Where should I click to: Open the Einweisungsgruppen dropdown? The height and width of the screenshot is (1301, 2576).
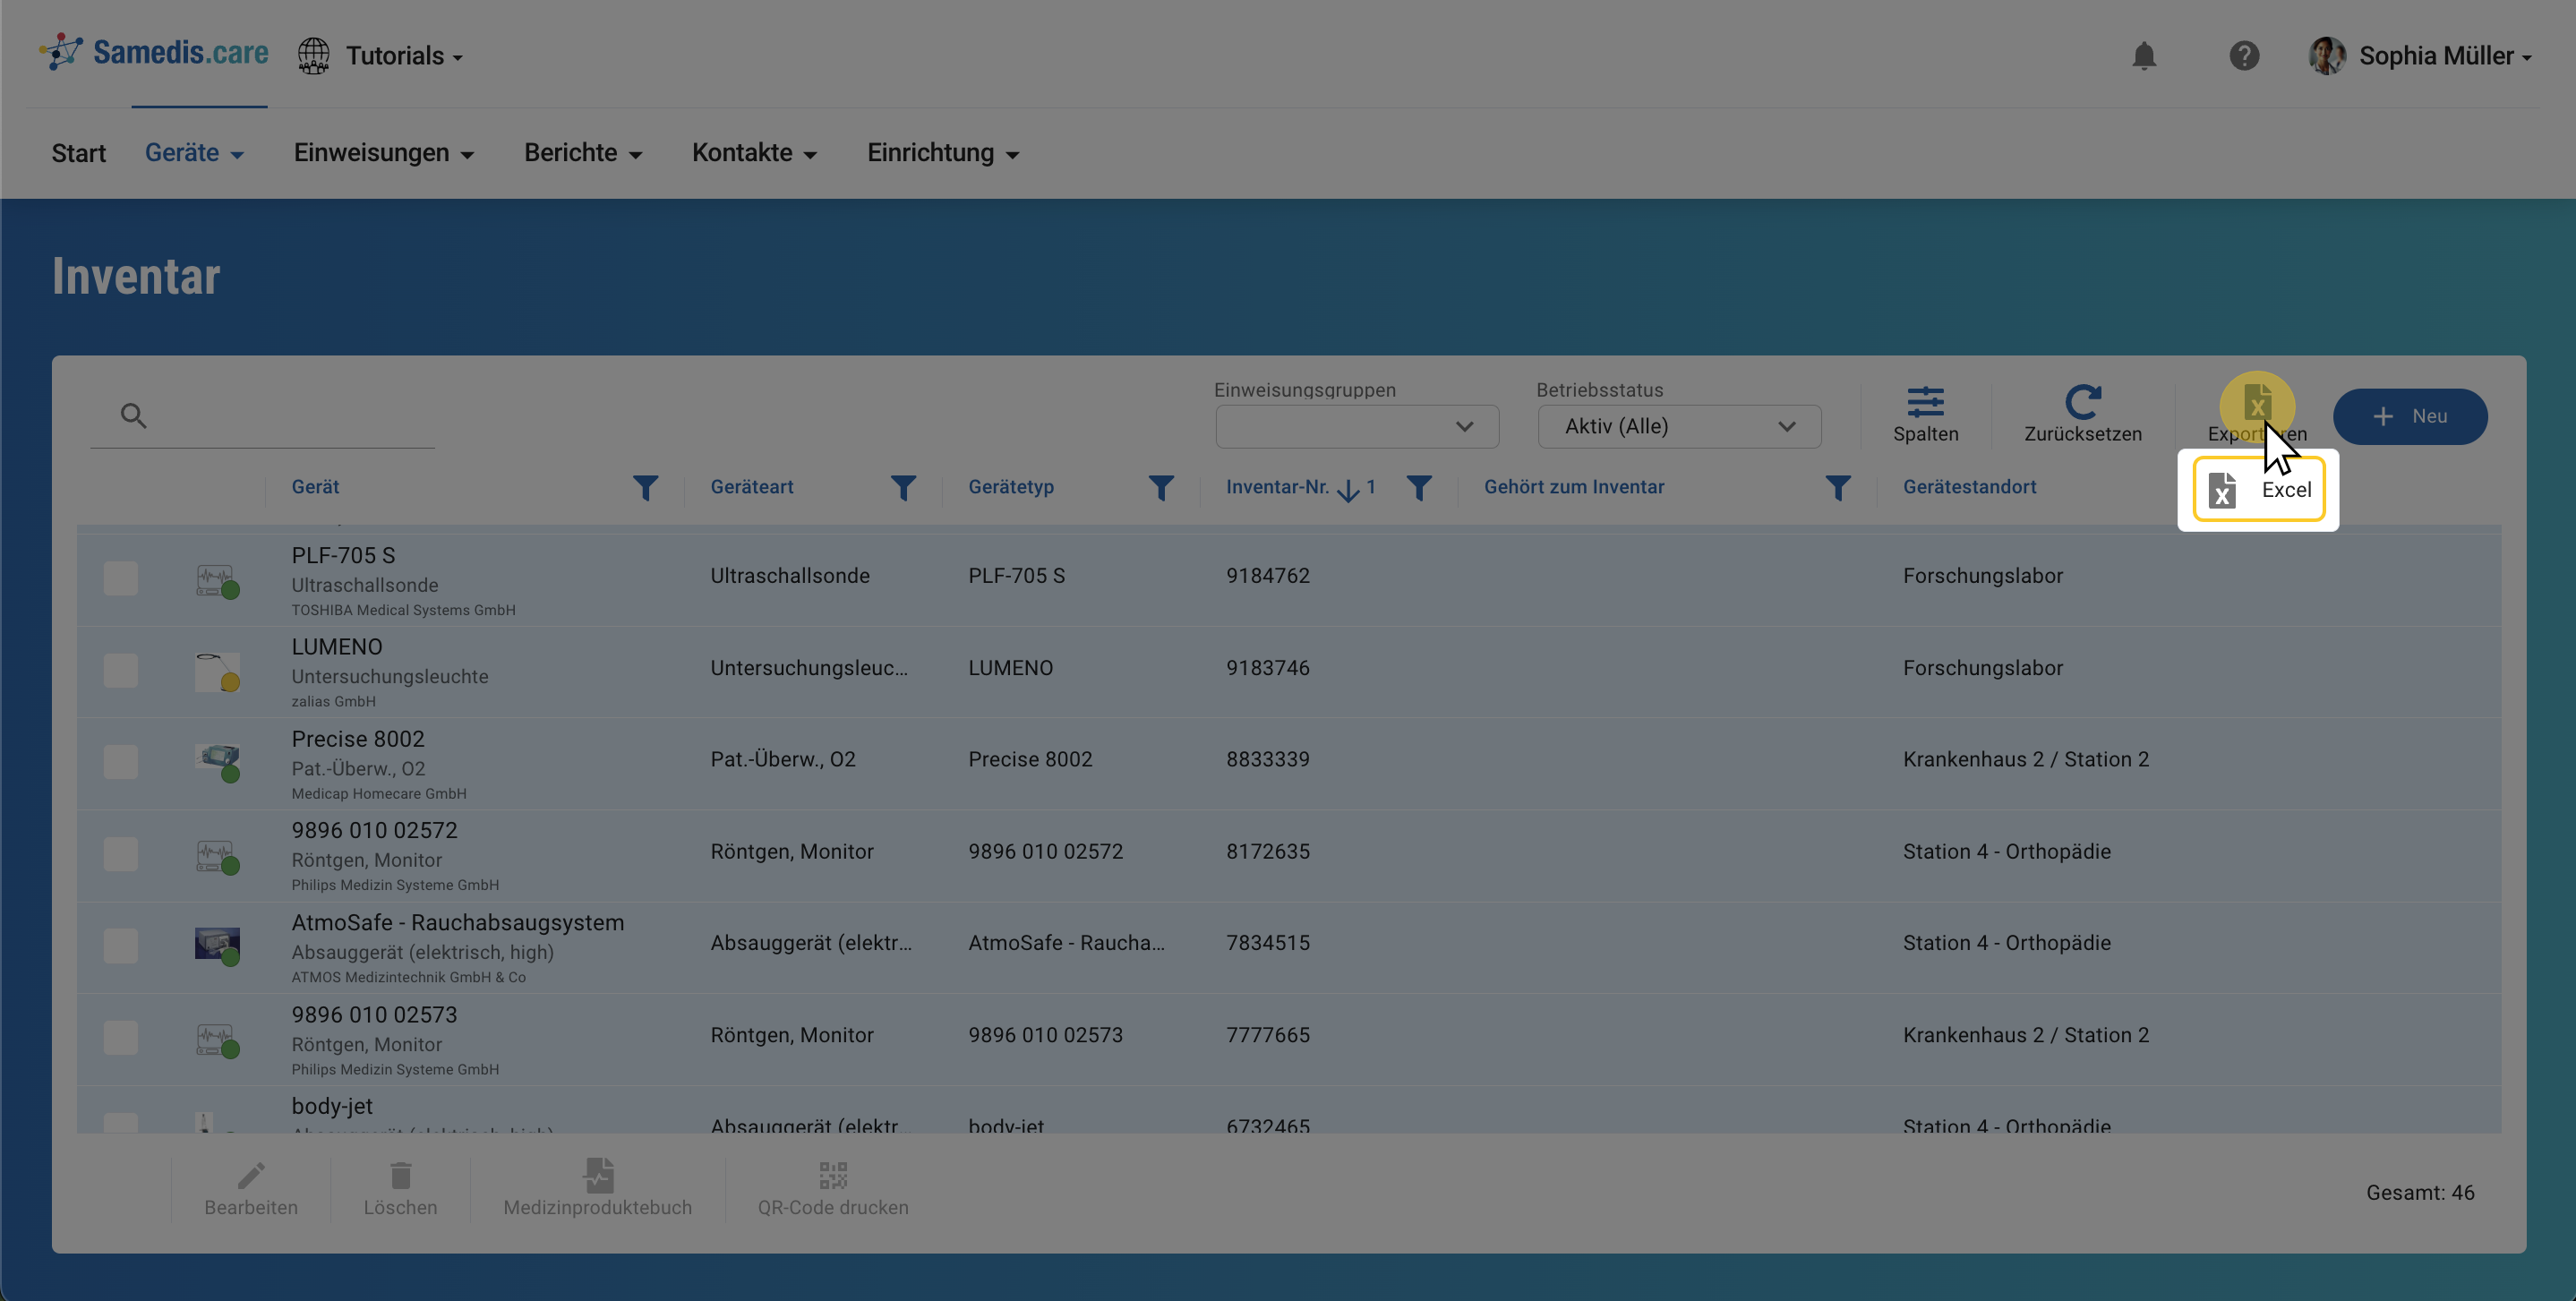1356,427
